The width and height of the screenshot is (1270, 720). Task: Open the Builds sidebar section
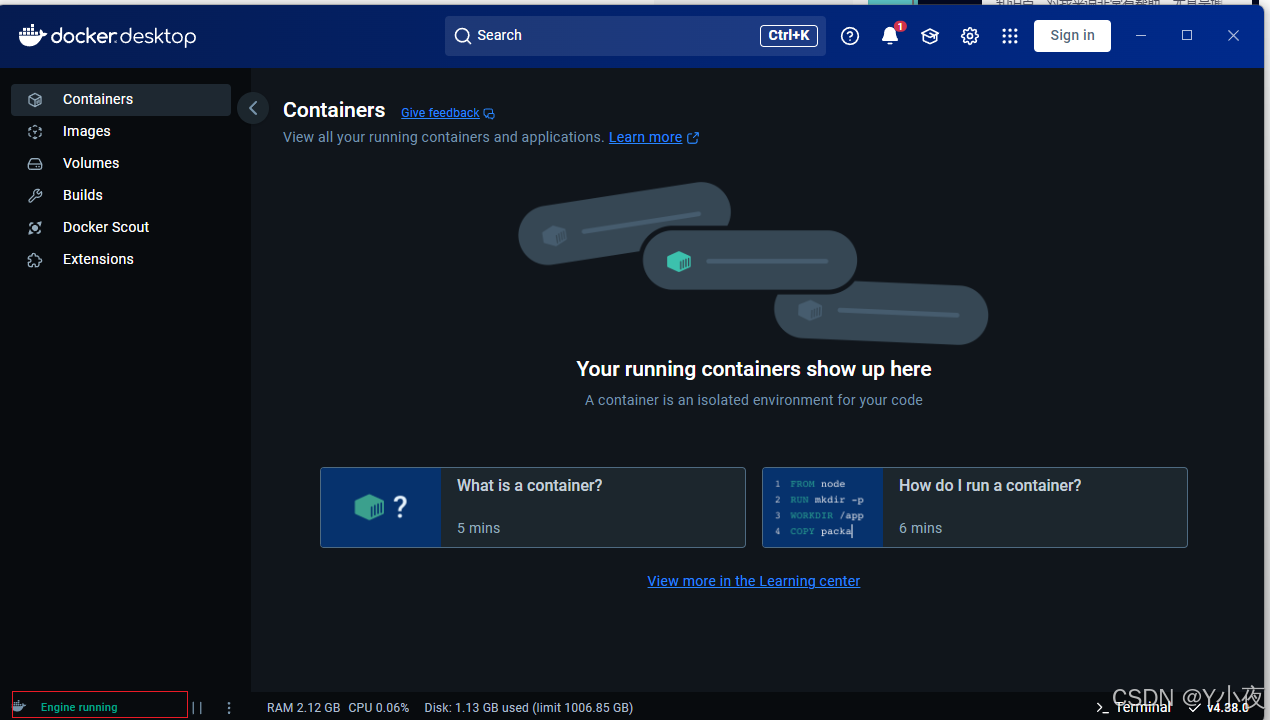pyautogui.click(x=121, y=195)
